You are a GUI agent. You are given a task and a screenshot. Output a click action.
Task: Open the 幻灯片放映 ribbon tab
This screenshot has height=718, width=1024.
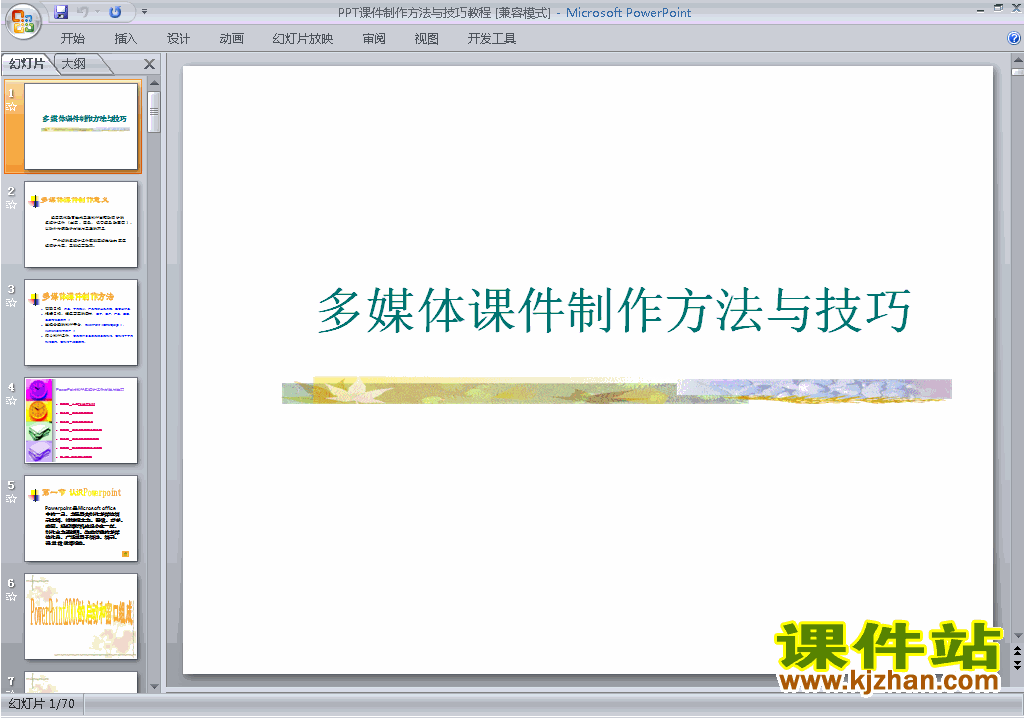(302, 39)
